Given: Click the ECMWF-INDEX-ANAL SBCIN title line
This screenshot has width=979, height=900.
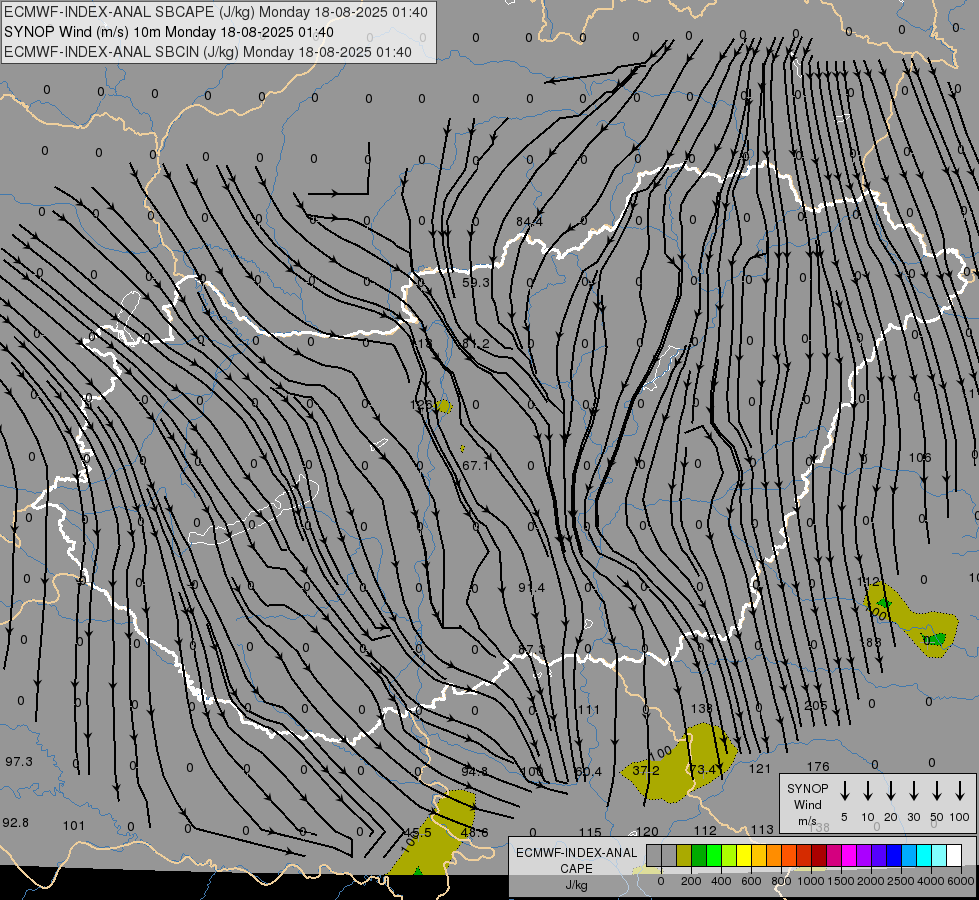Looking at the screenshot, I should pos(208,52).
